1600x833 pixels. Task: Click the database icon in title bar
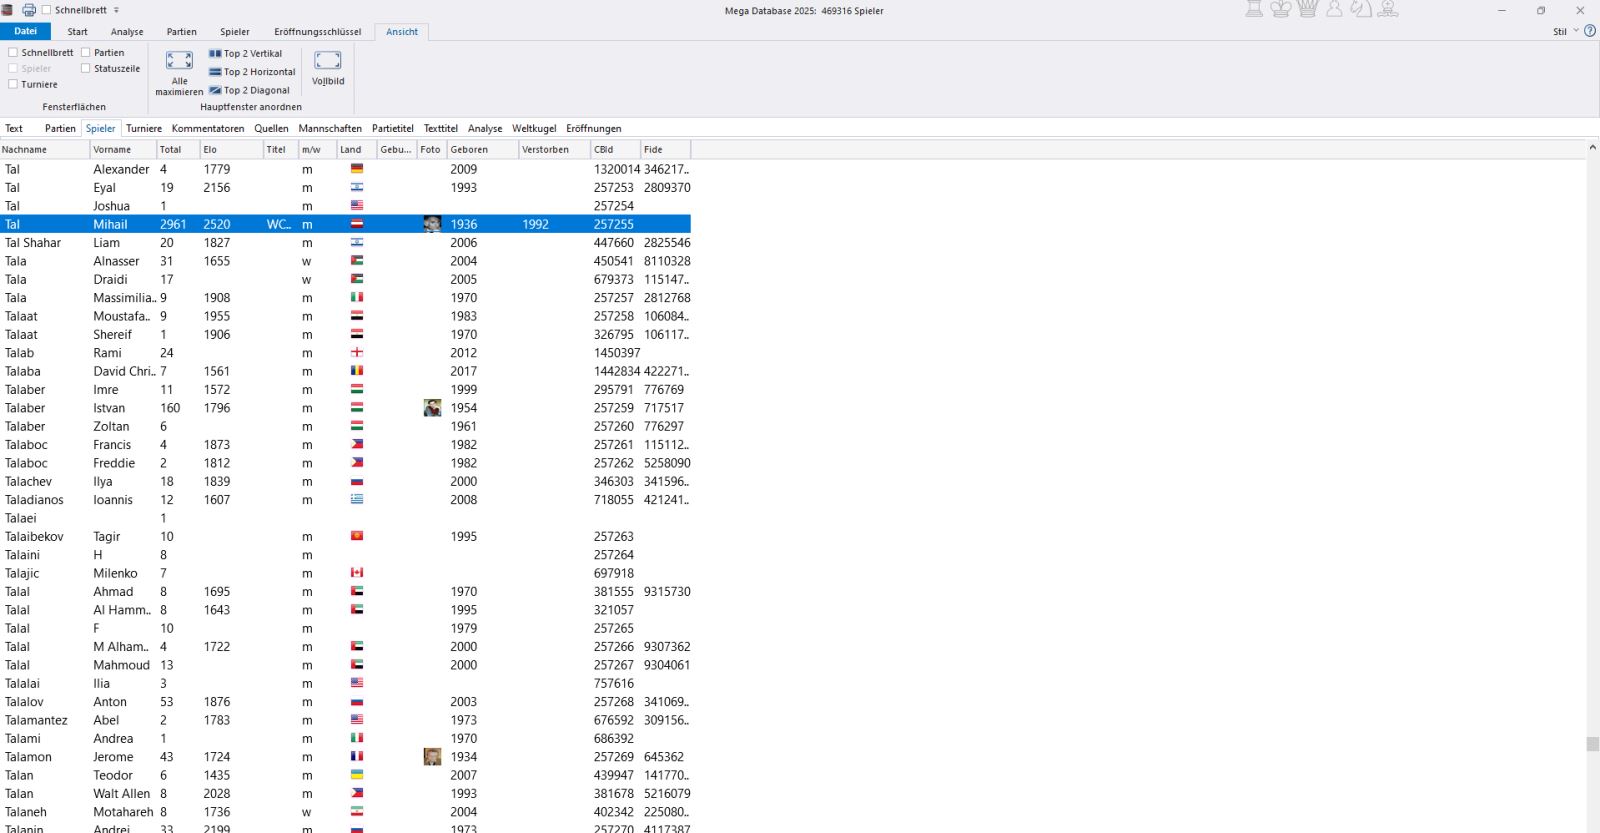(8, 10)
